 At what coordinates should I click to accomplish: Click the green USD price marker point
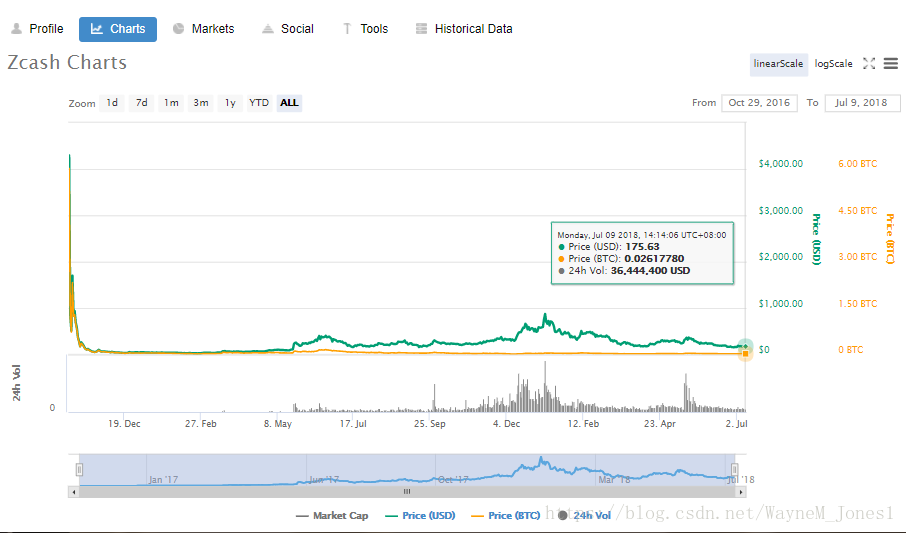coord(745,346)
